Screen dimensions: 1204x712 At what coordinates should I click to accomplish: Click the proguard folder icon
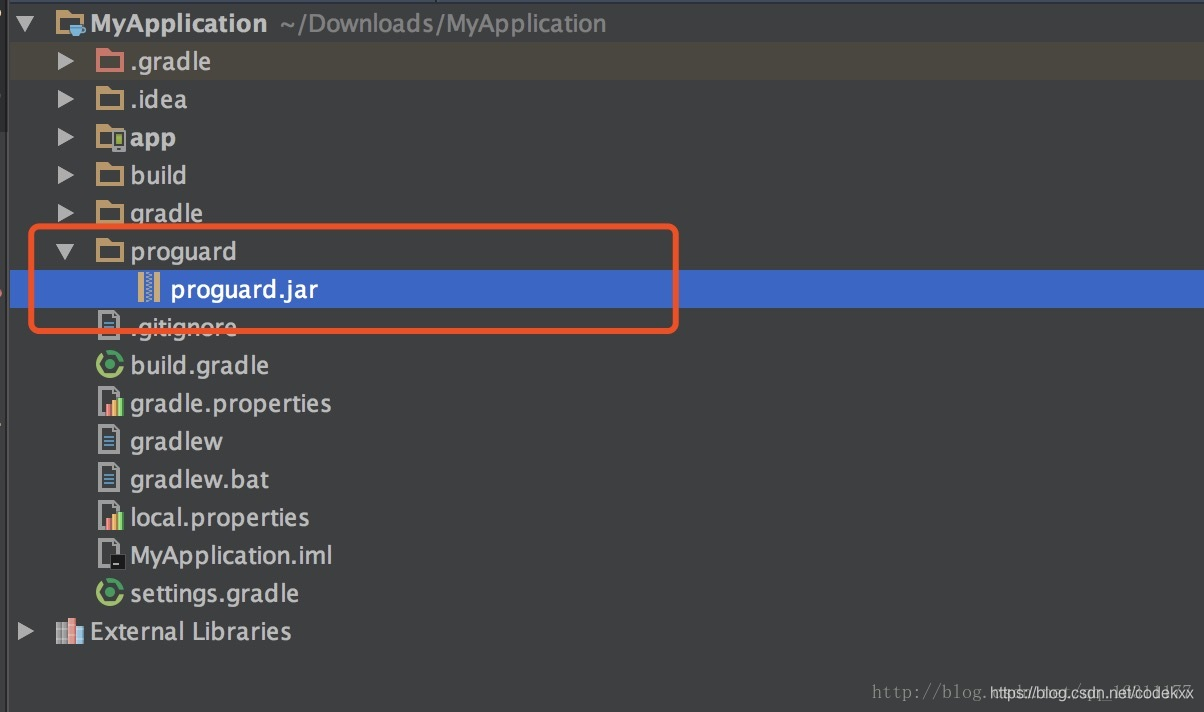[109, 251]
